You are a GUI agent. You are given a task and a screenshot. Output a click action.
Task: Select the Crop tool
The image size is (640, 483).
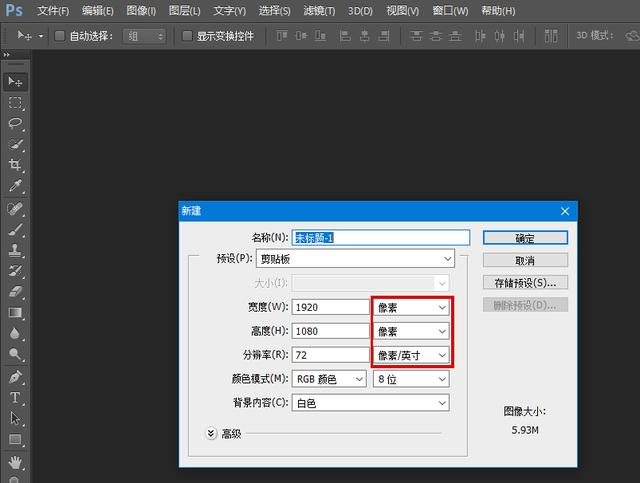coord(15,165)
